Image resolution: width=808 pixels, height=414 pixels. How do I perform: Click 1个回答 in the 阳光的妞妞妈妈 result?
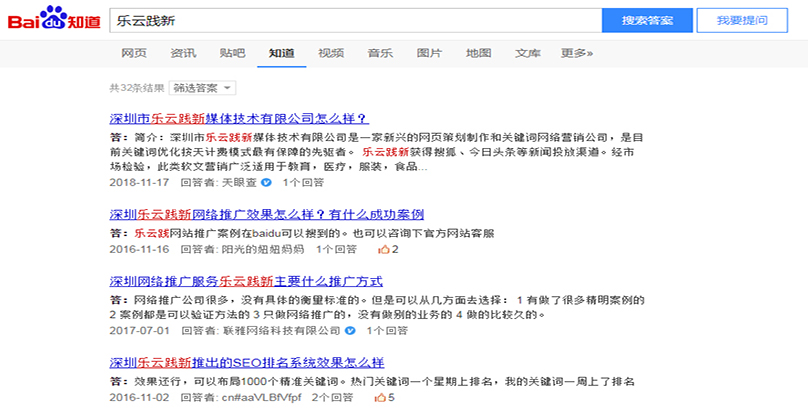pyautogui.click(x=336, y=250)
